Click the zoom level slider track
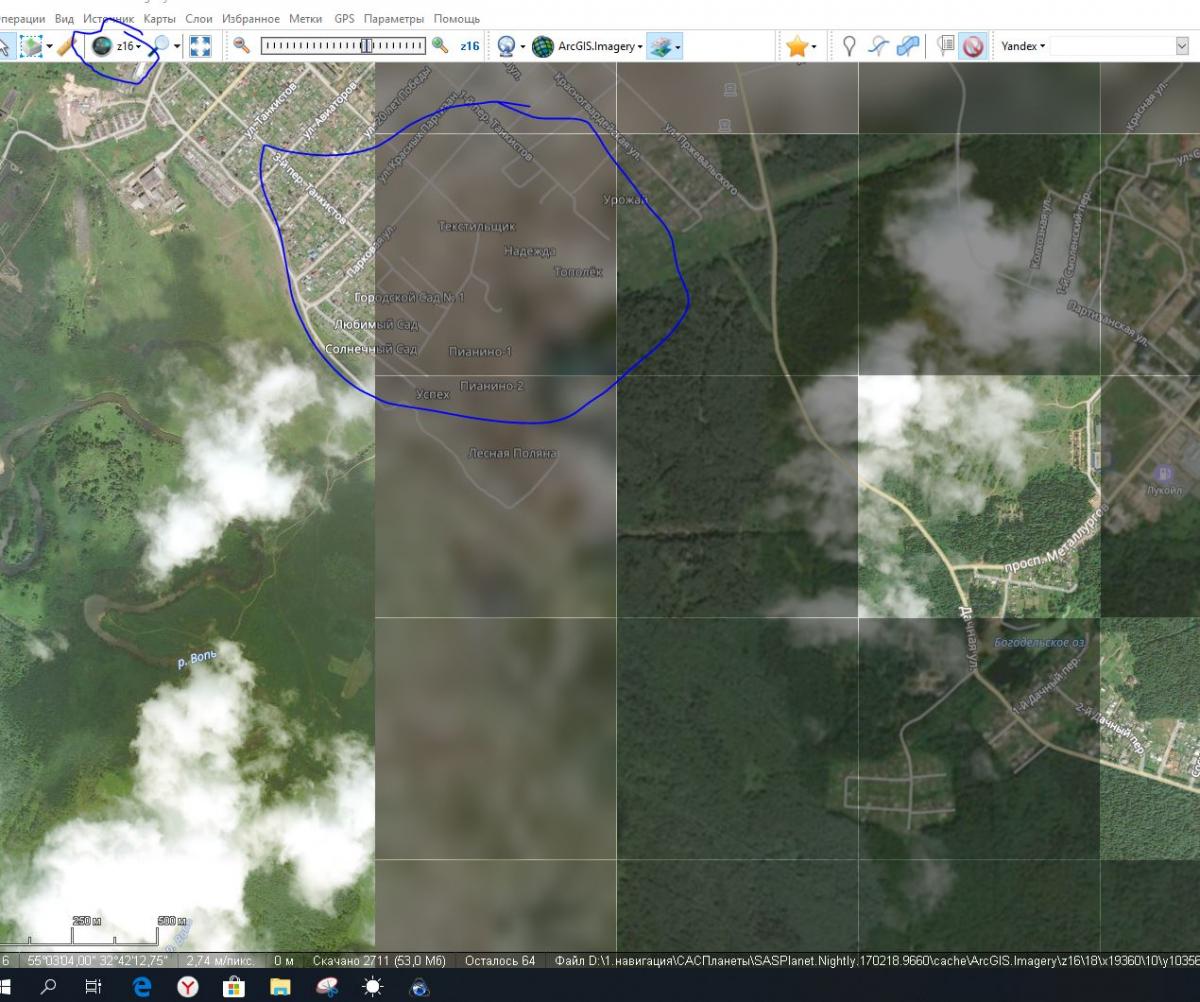The width and height of the screenshot is (1200, 1002). click(342, 46)
